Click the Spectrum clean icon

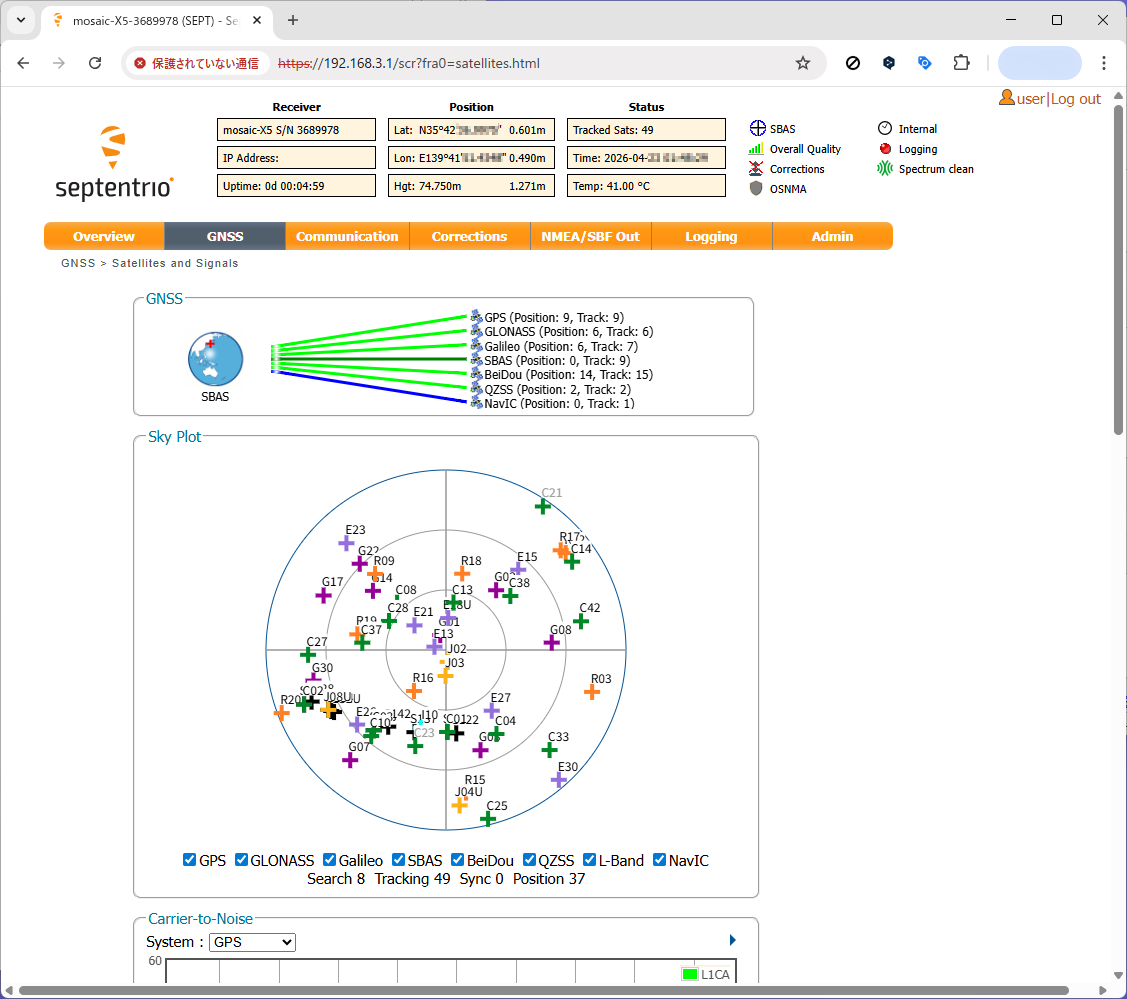[x=885, y=169]
